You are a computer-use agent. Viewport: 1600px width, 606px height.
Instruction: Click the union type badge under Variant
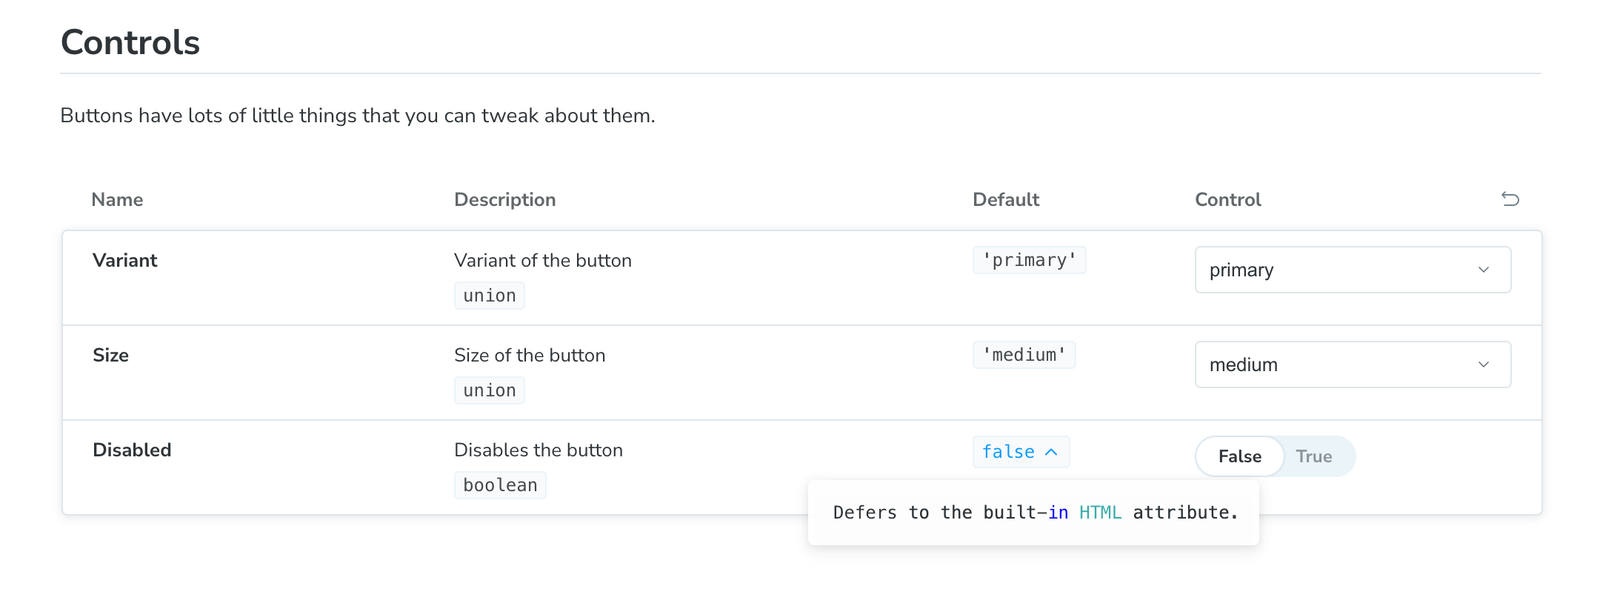pos(489,295)
